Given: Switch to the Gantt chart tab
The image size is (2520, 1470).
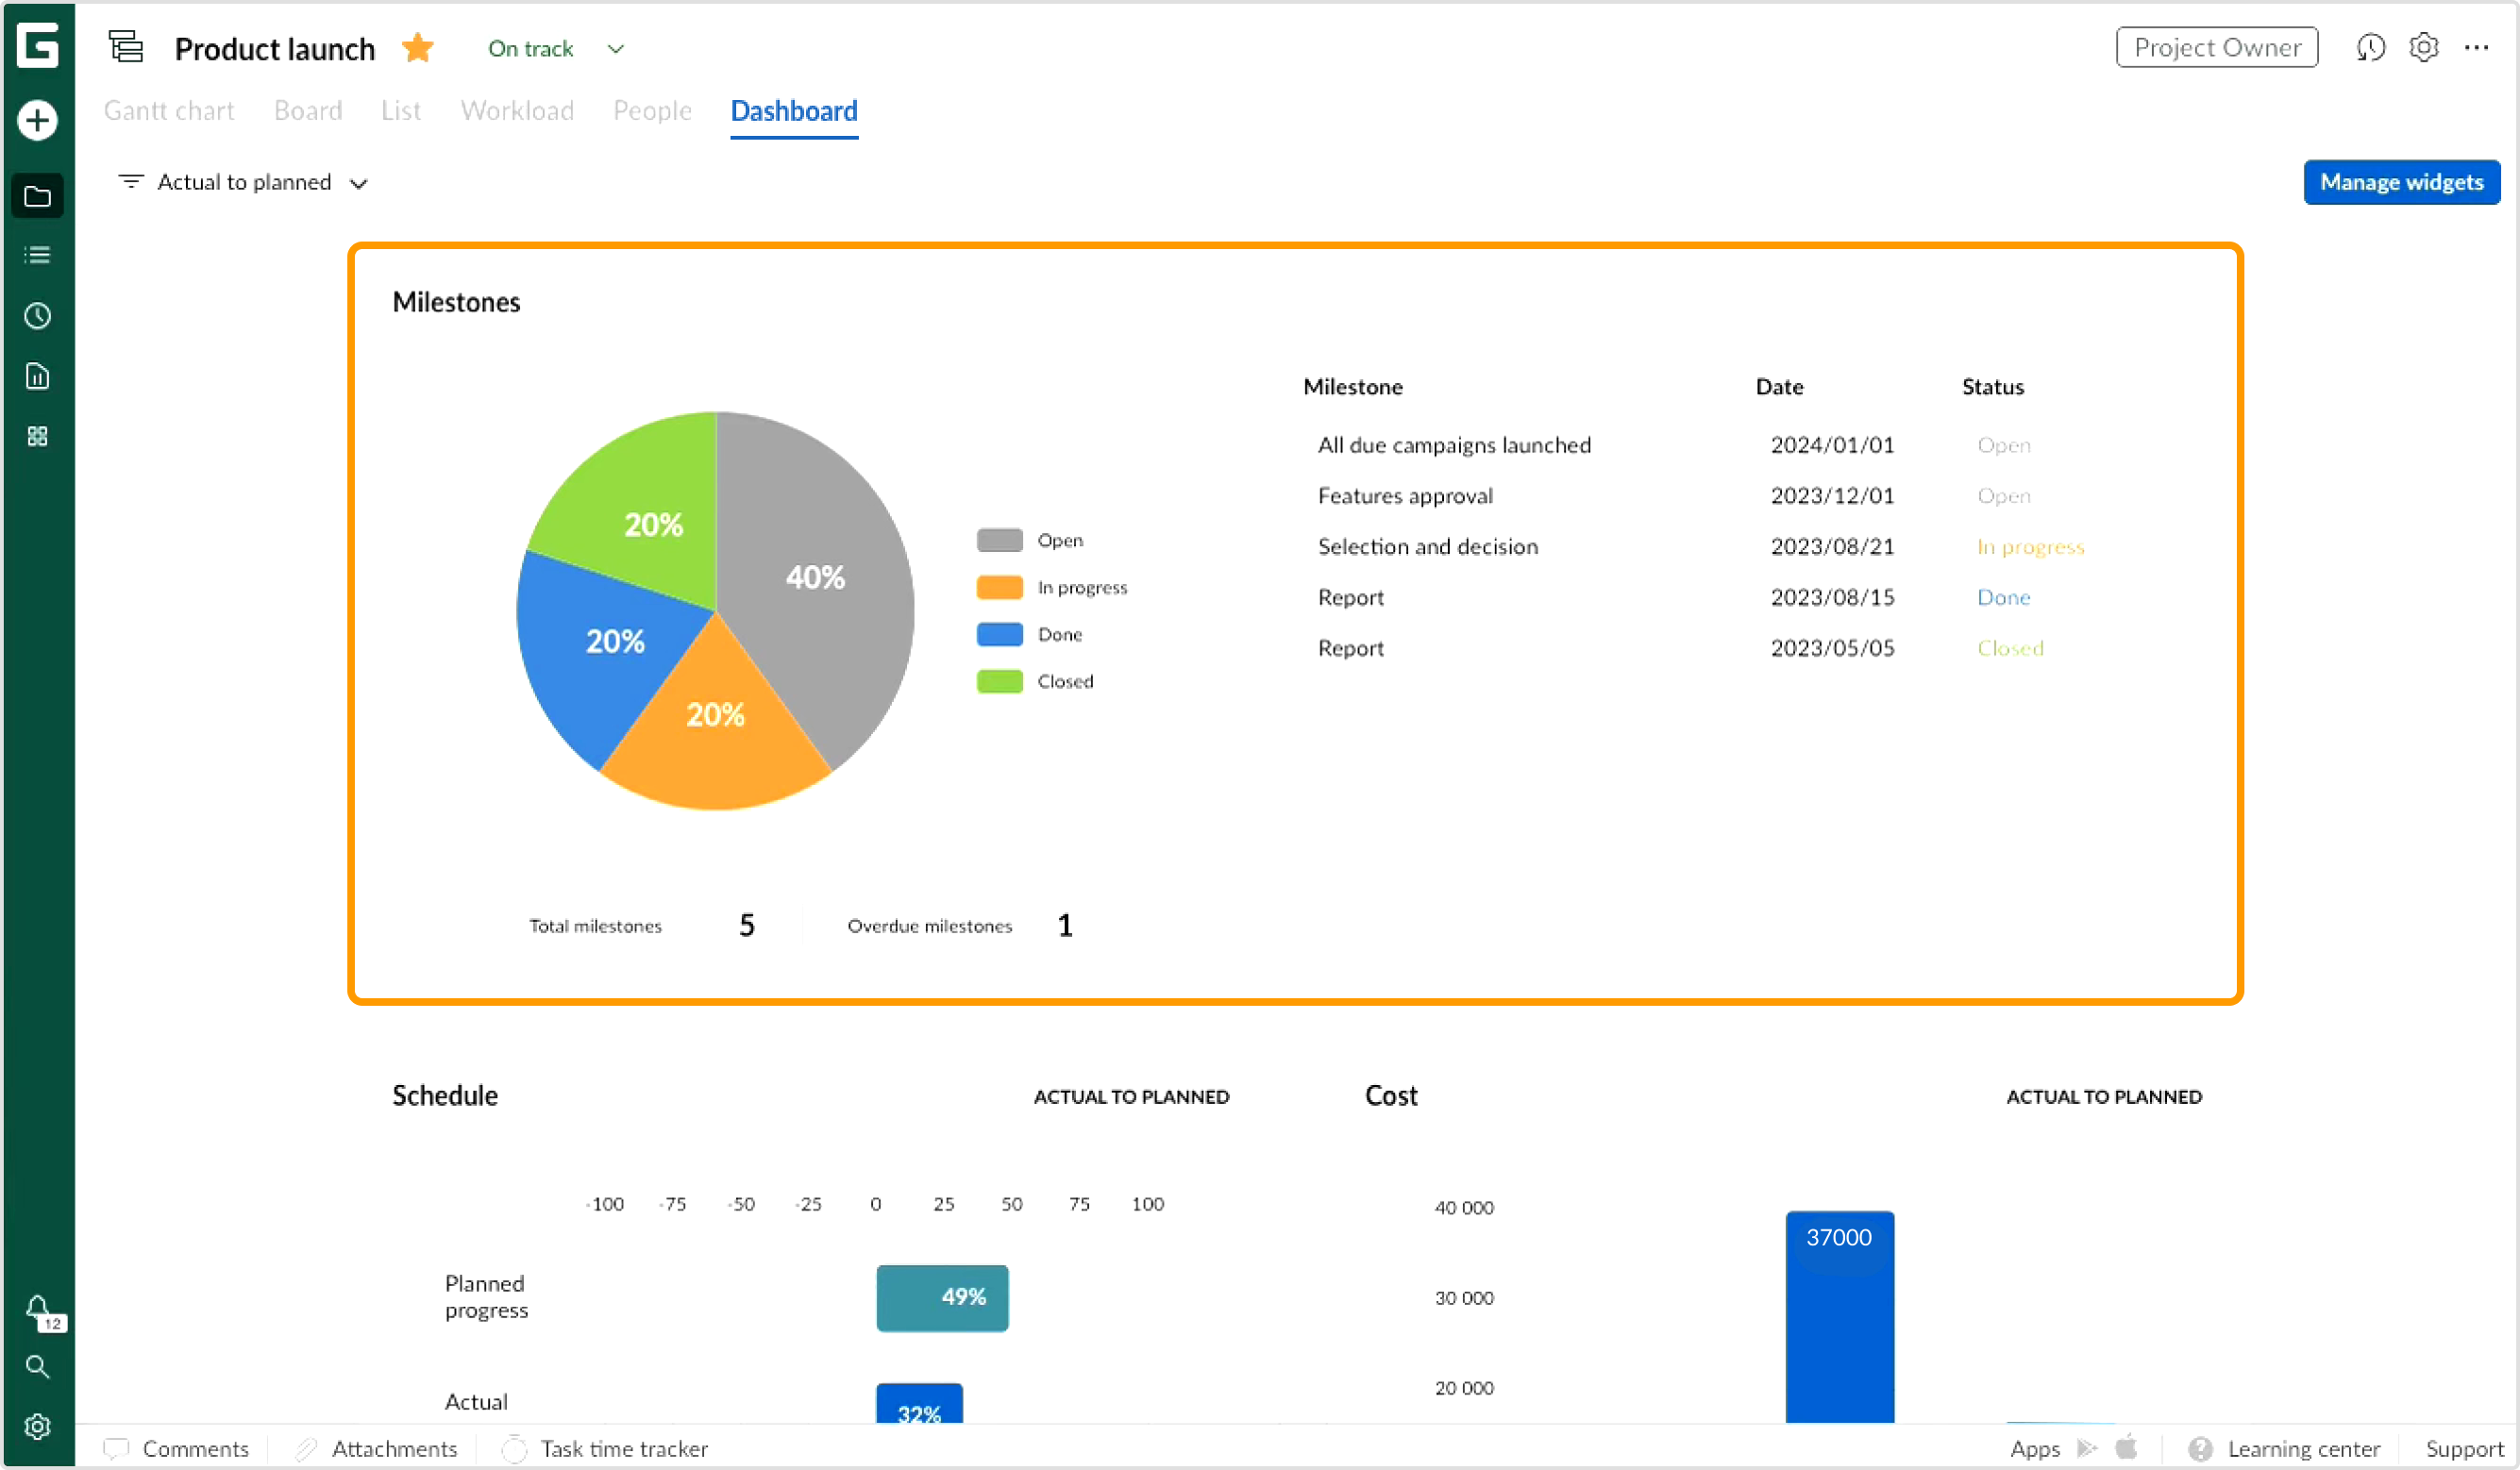Looking at the screenshot, I should (x=168, y=110).
